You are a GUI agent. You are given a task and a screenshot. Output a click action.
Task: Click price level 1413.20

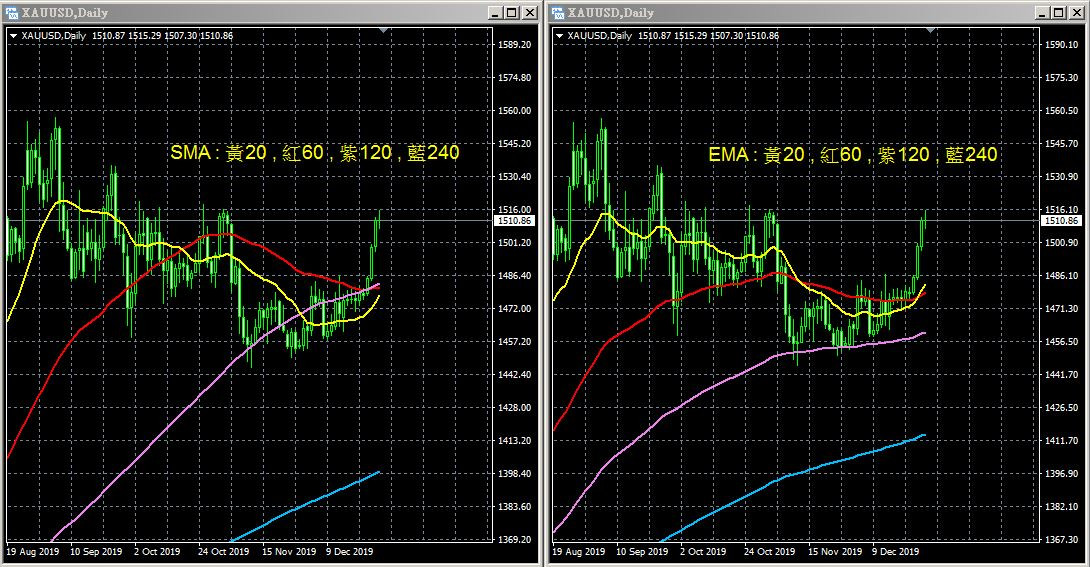tap(514, 441)
